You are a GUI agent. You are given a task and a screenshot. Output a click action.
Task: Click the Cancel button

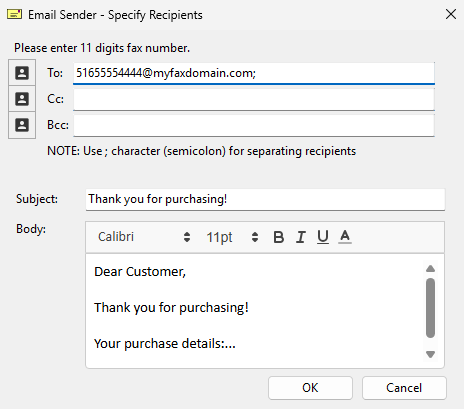click(x=404, y=388)
